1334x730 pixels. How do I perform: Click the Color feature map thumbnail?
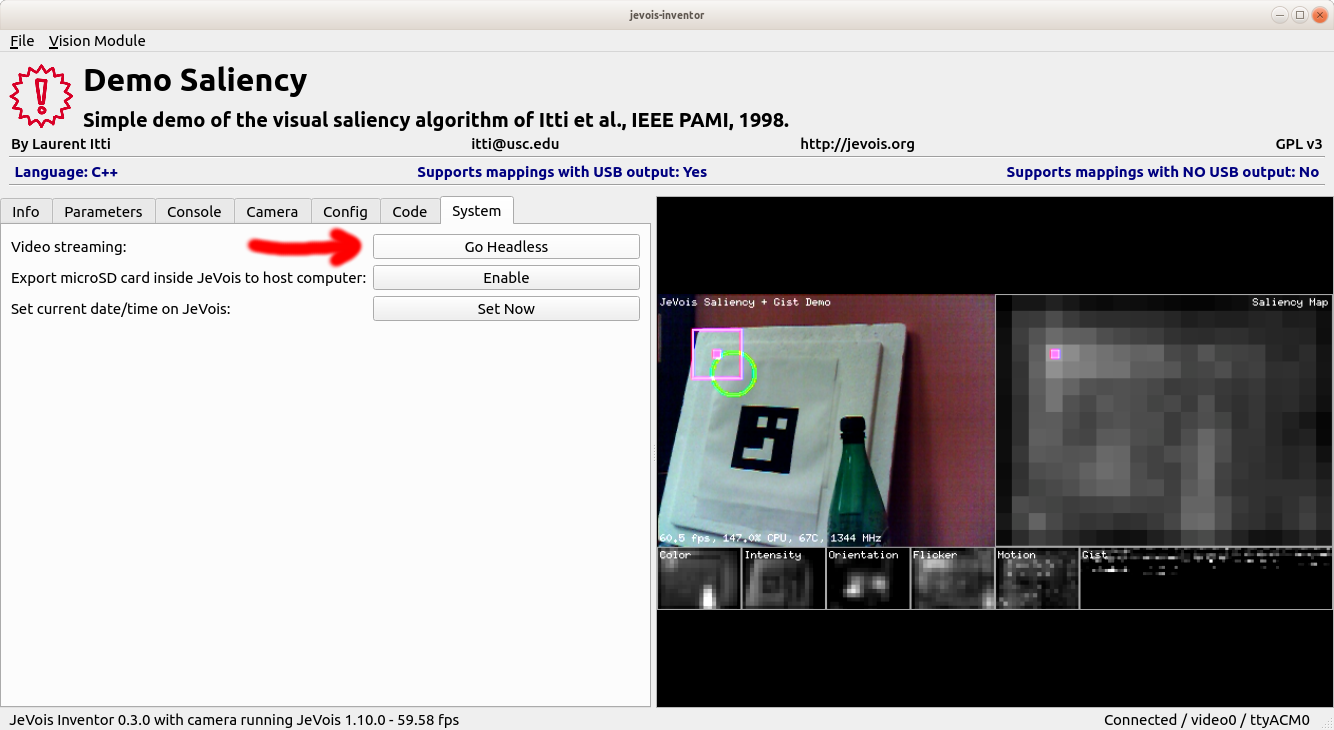pos(699,578)
